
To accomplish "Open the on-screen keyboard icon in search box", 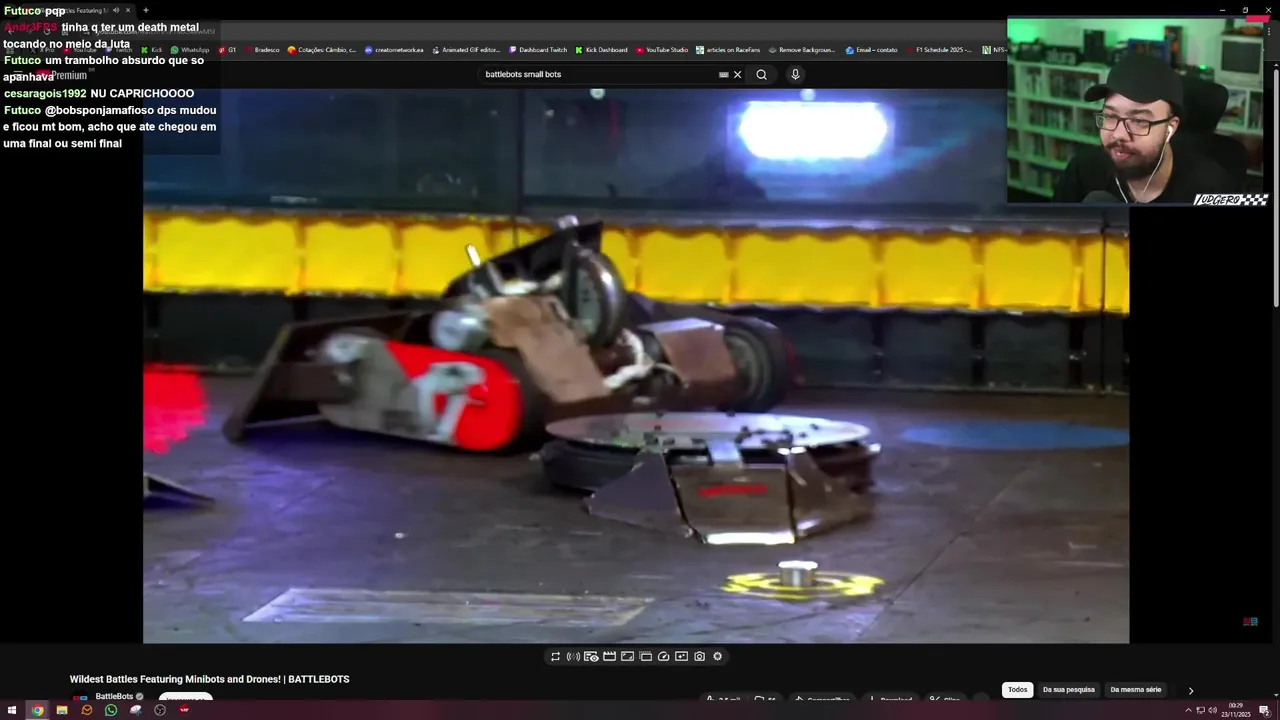I will pos(723,74).
